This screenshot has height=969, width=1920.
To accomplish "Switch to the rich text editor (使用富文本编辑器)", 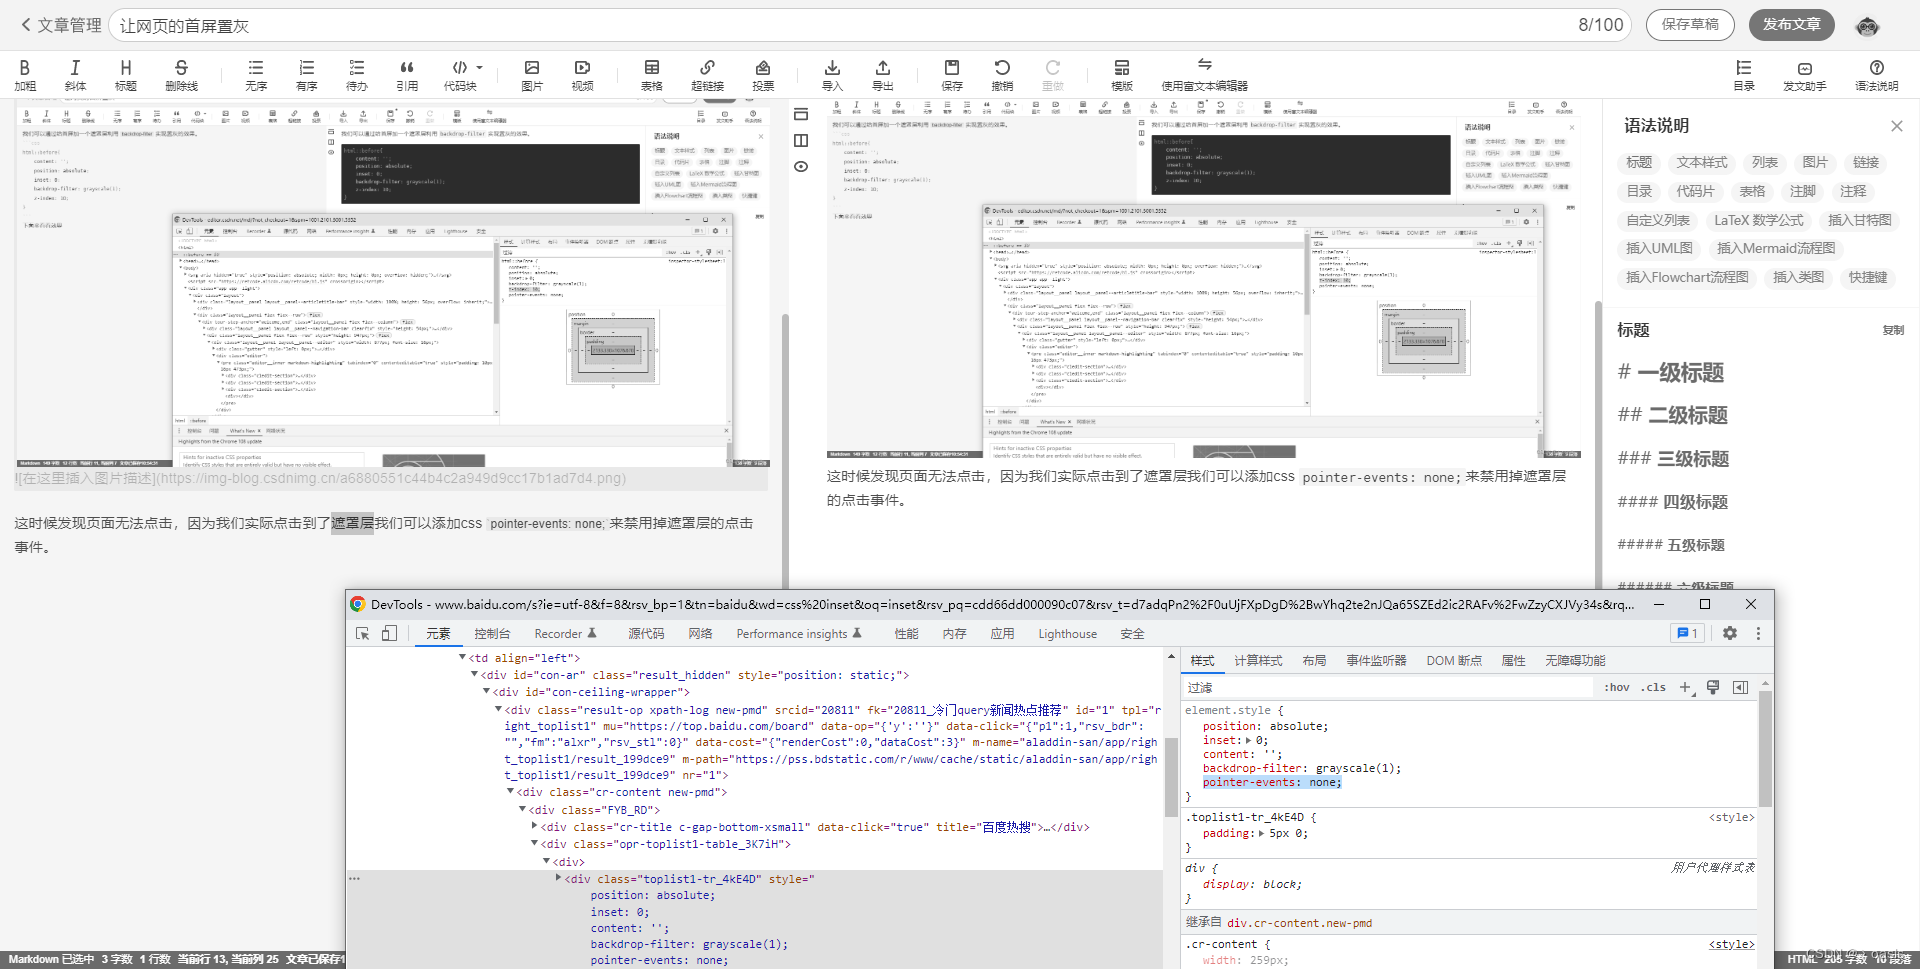I will tap(1204, 75).
